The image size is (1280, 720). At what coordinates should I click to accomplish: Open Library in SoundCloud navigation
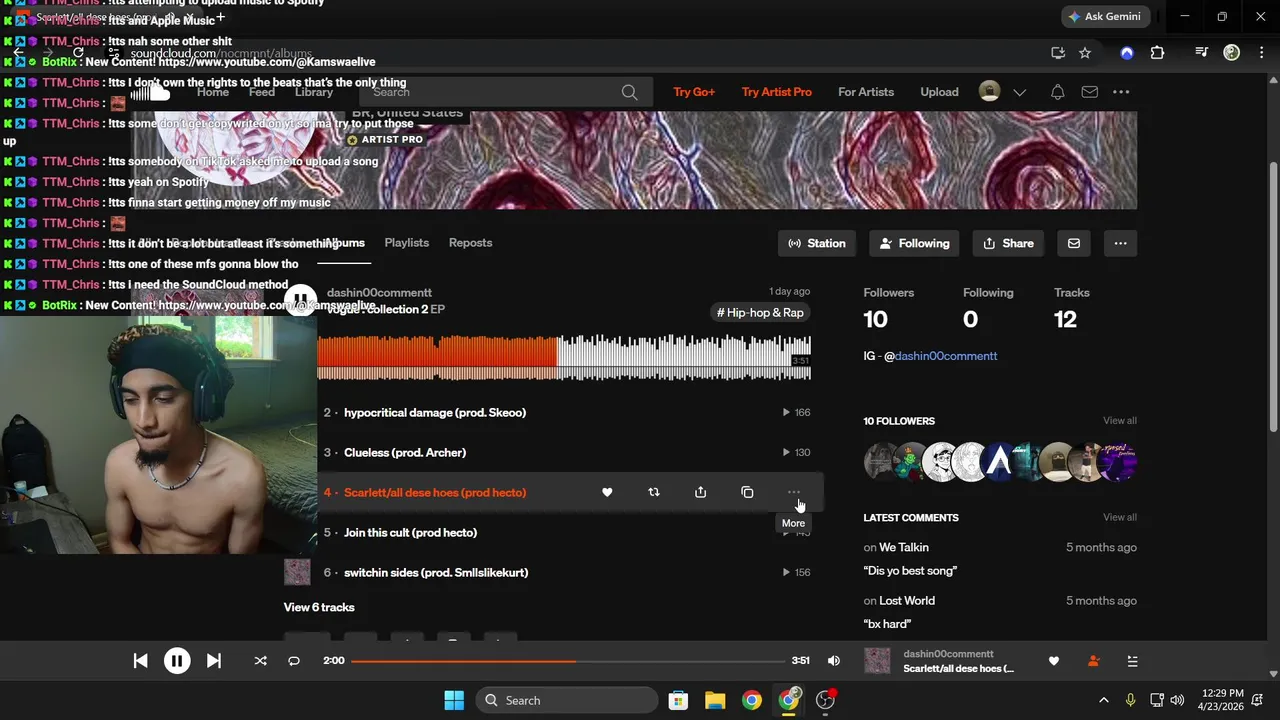point(314,92)
